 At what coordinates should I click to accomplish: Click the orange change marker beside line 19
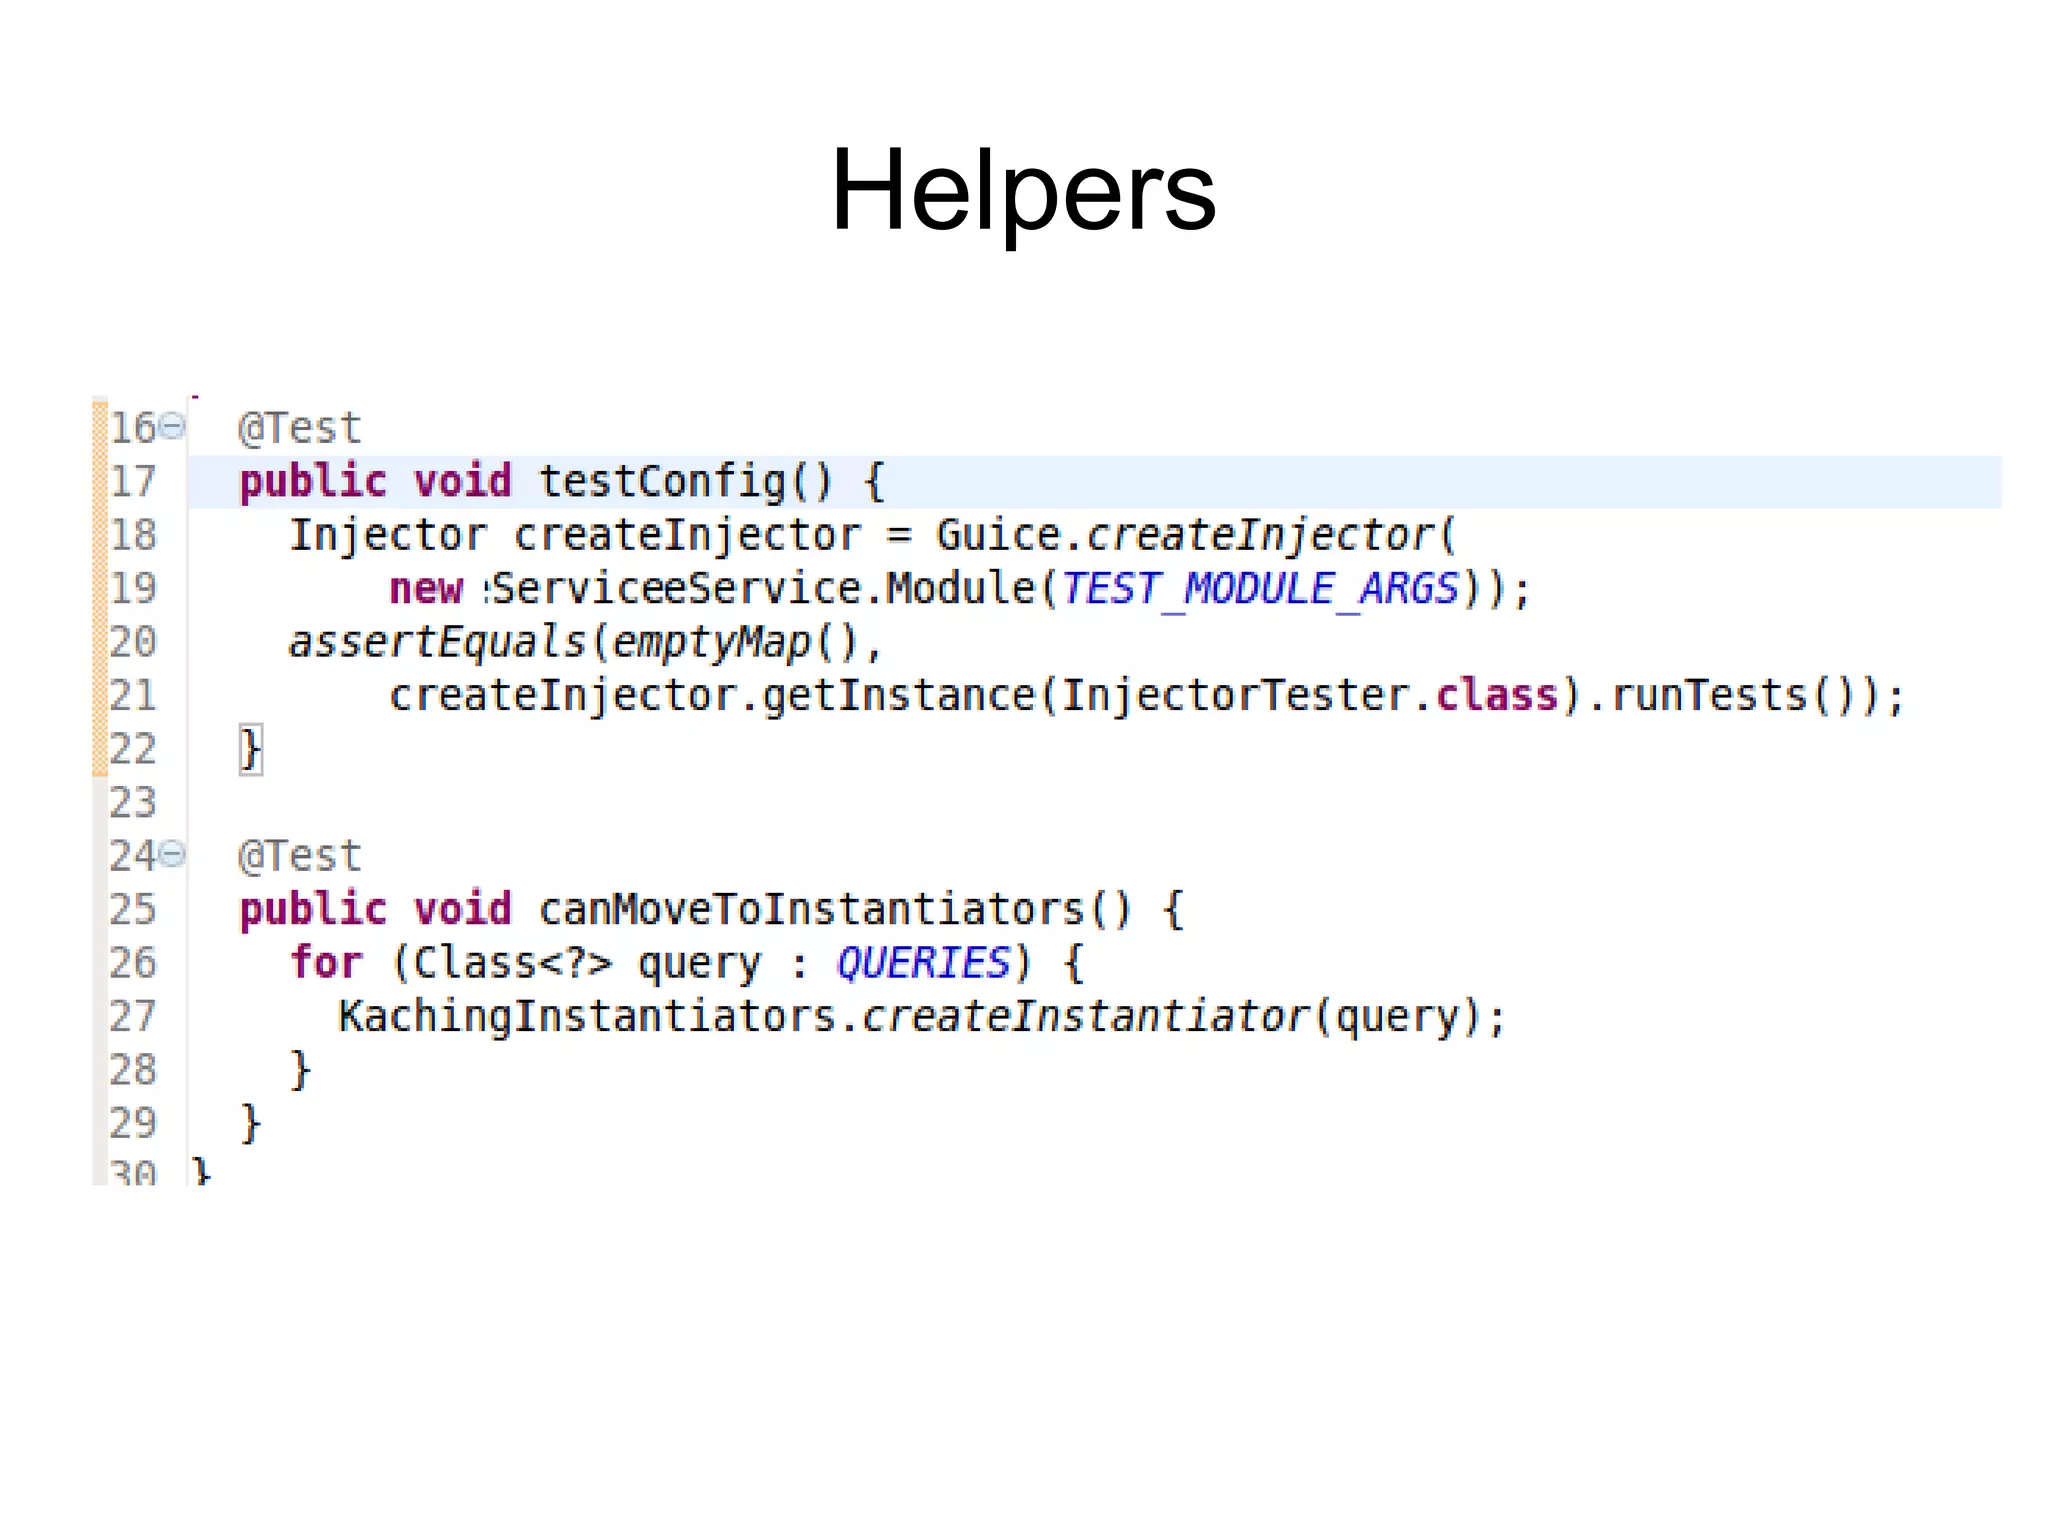(x=99, y=588)
